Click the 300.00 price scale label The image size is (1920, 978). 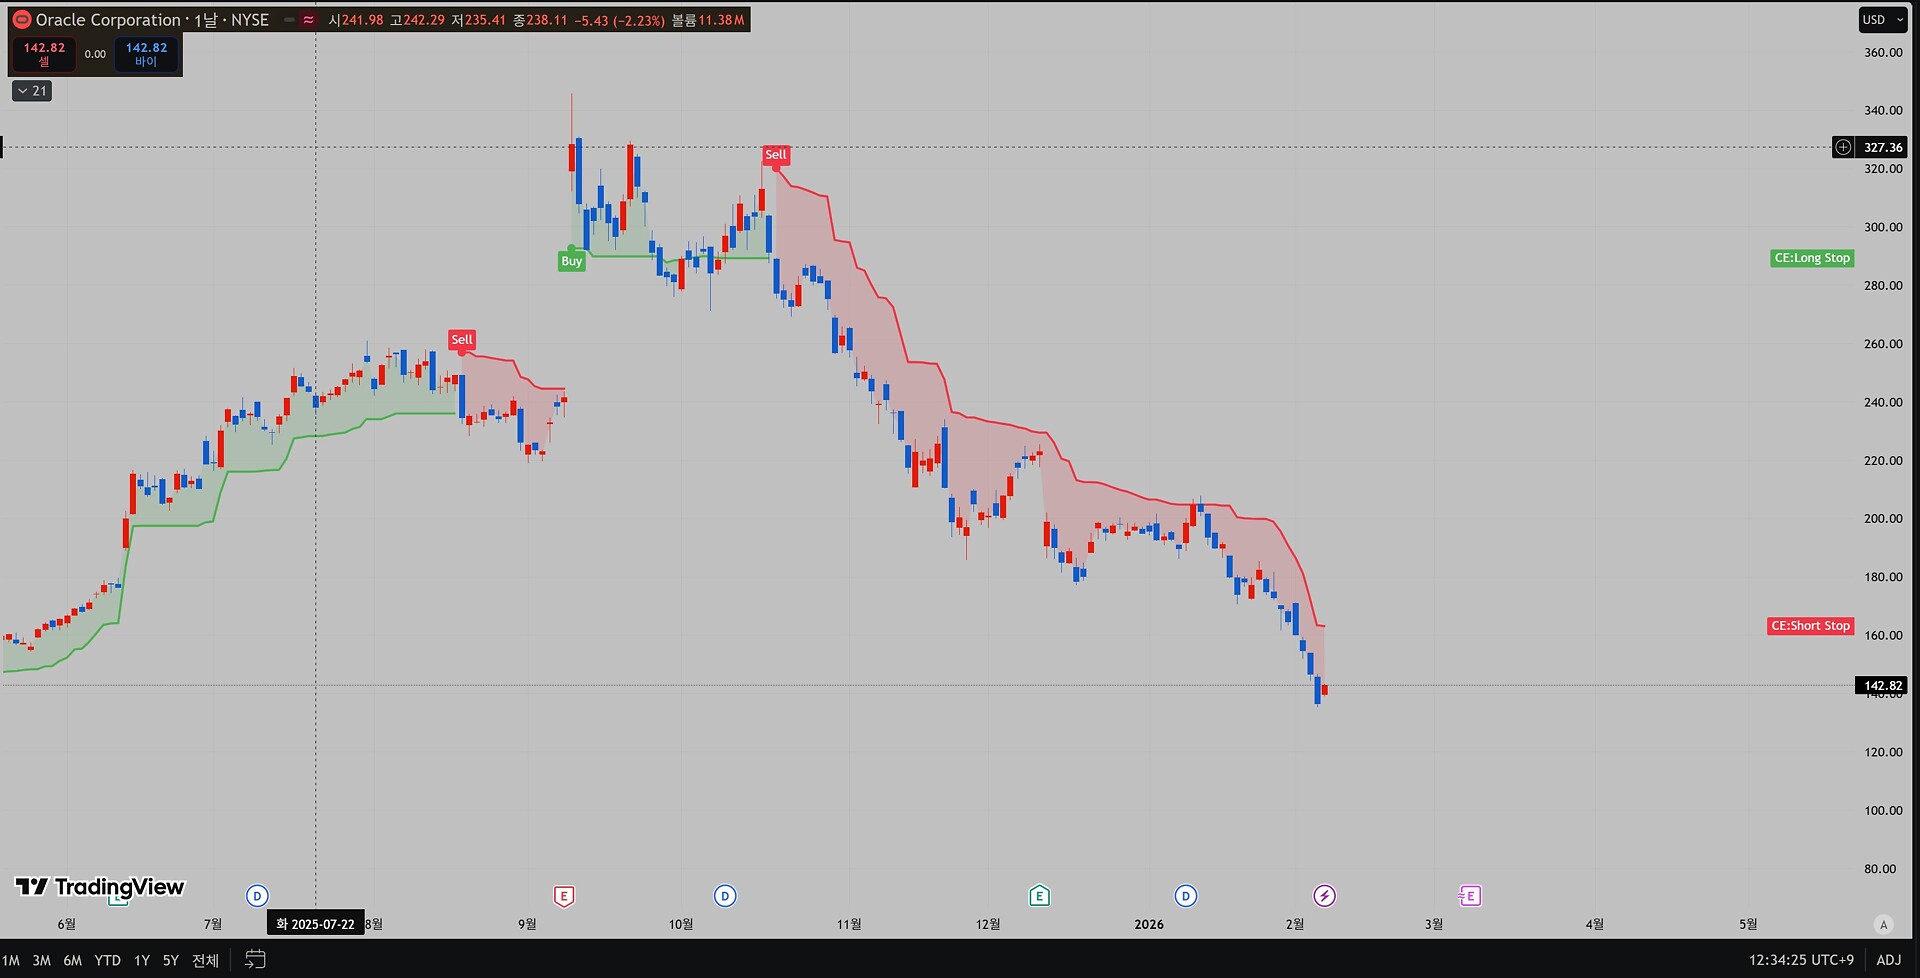(x=1883, y=227)
